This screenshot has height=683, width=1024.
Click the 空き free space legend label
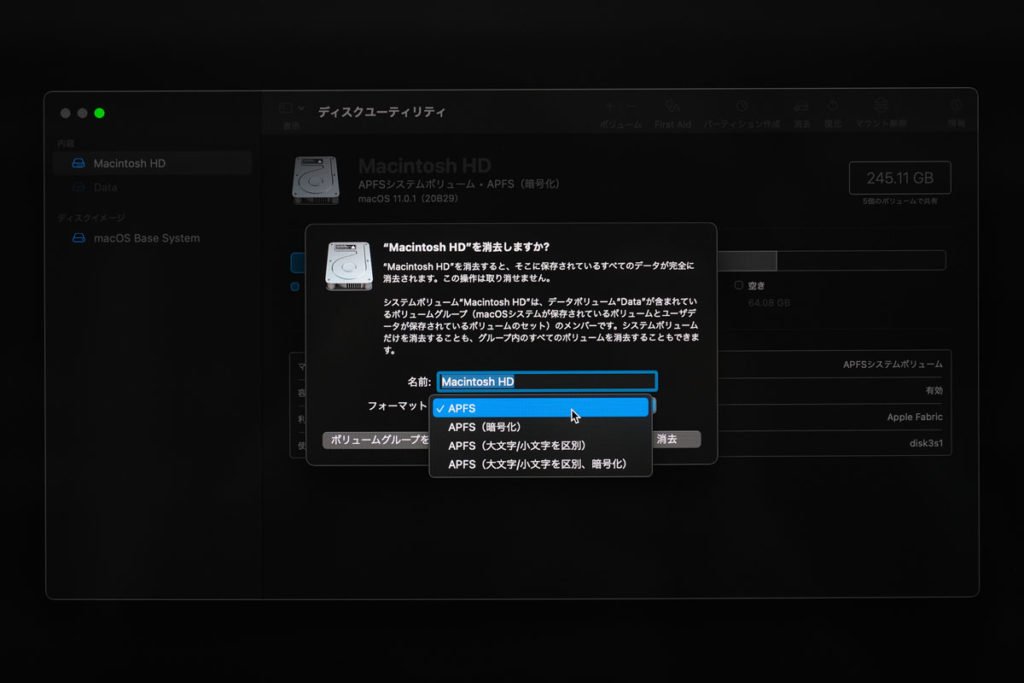tap(756, 285)
